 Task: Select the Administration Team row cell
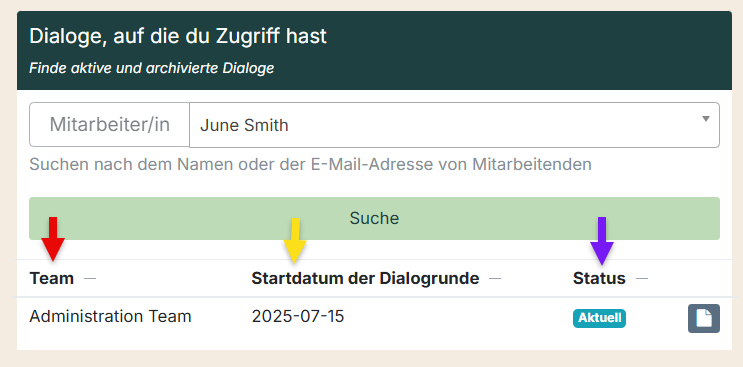(x=110, y=316)
